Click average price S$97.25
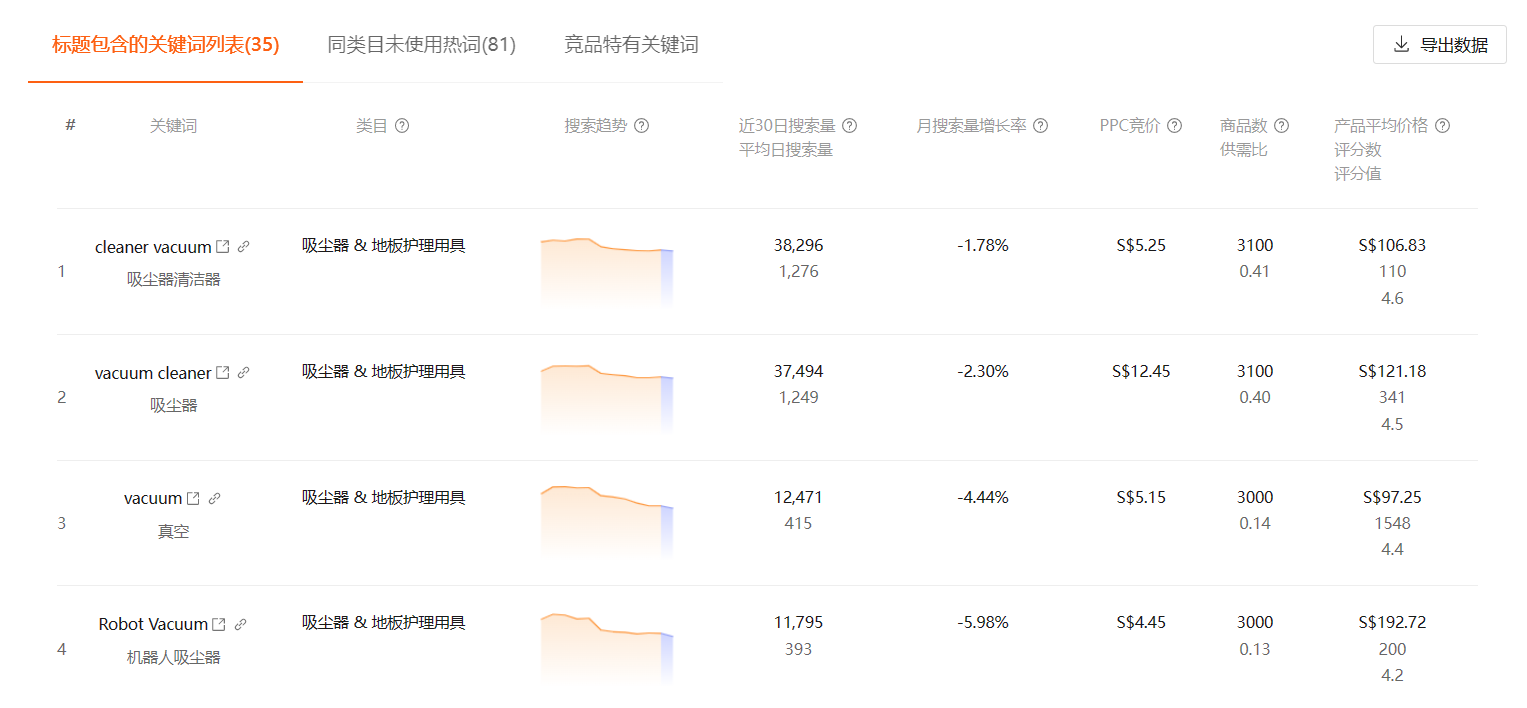This screenshot has height=708, width=1527. (x=1392, y=498)
